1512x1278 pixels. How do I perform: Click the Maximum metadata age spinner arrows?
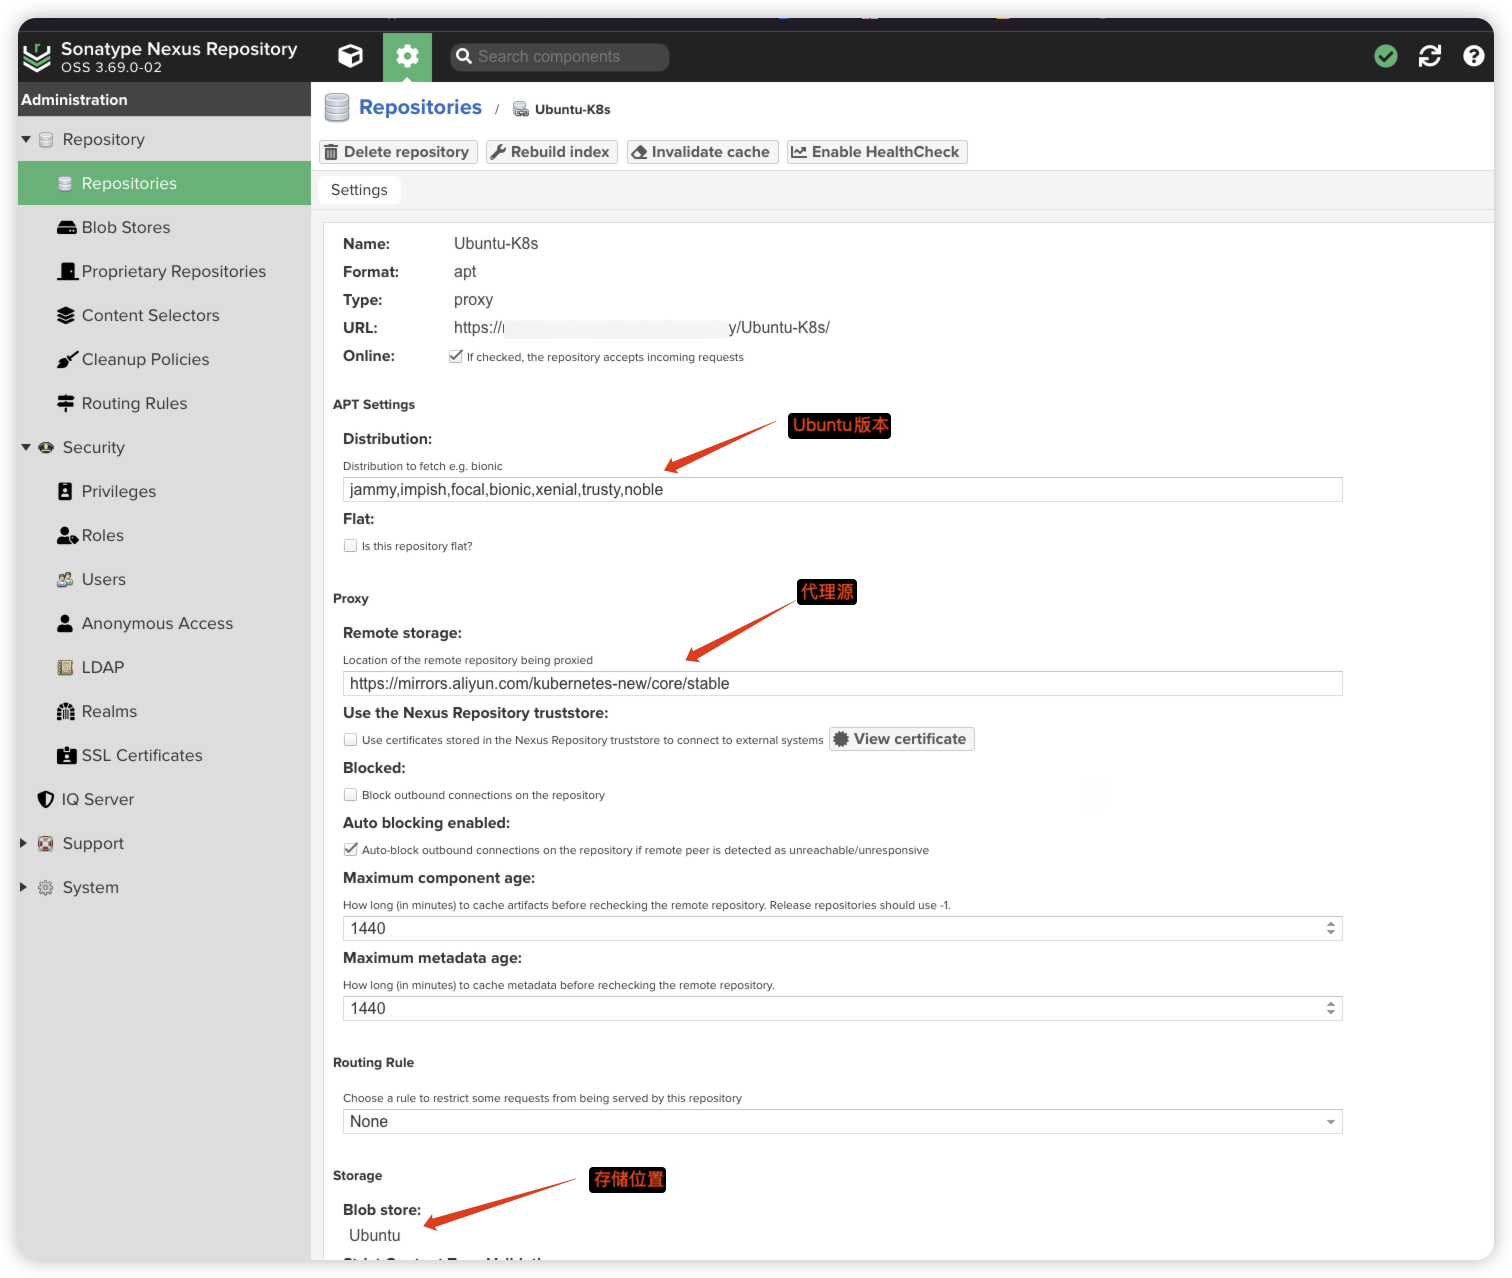(x=1331, y=1008)
